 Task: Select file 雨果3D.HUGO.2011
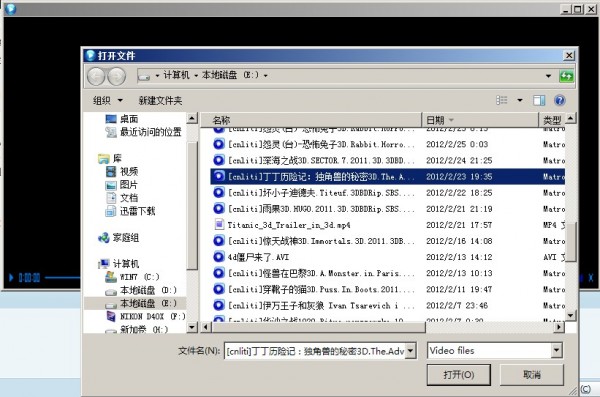[387, 209]
